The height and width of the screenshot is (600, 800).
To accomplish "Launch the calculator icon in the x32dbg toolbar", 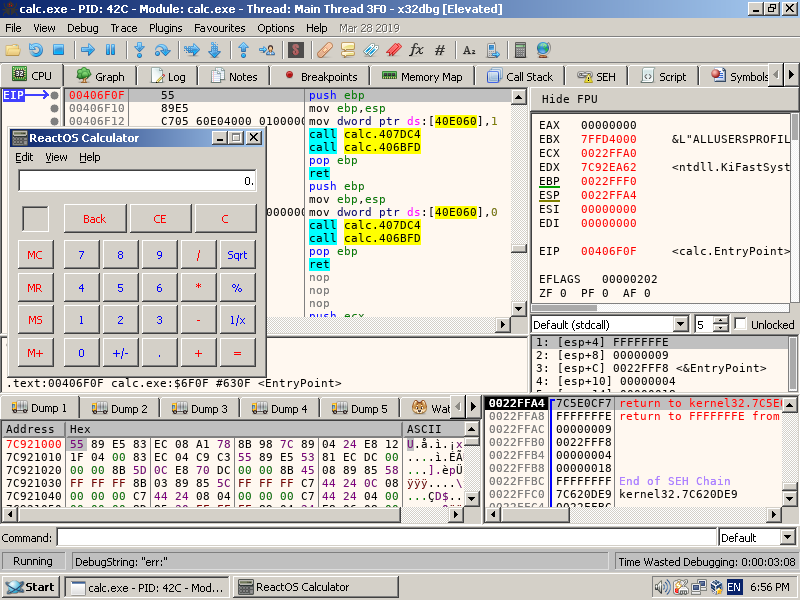I will tap(519, 50).
